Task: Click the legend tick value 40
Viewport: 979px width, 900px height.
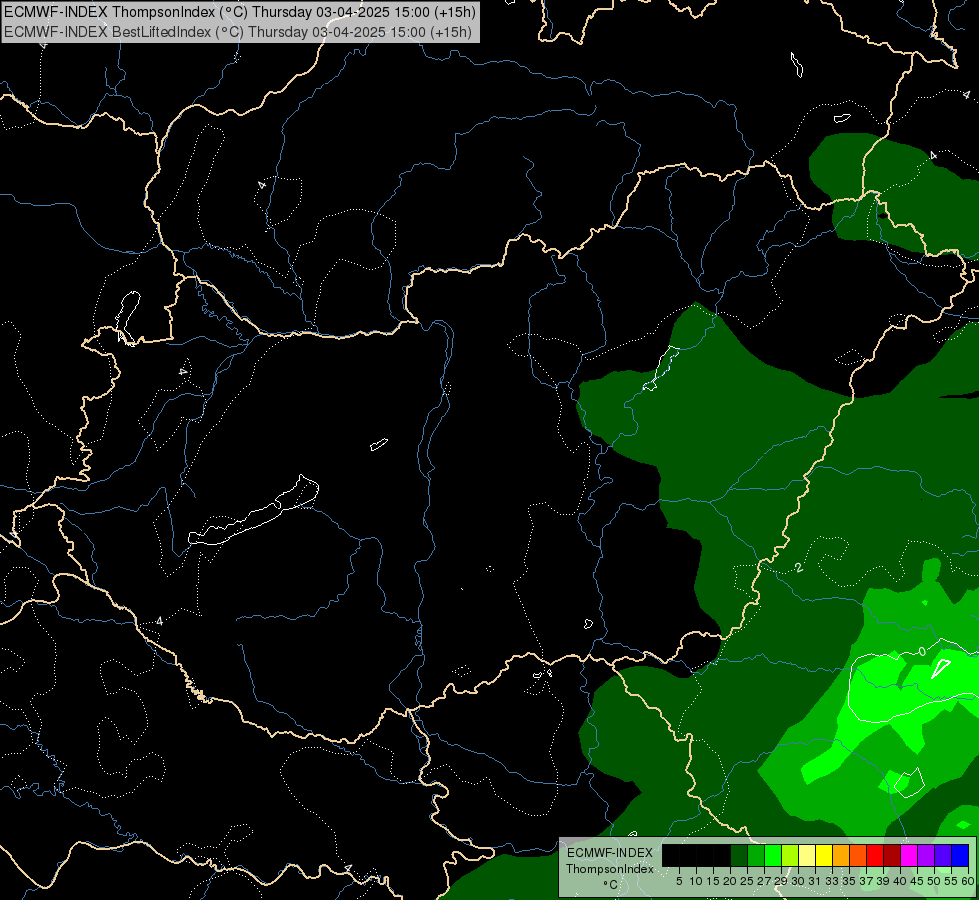Action: pos(900,881)
